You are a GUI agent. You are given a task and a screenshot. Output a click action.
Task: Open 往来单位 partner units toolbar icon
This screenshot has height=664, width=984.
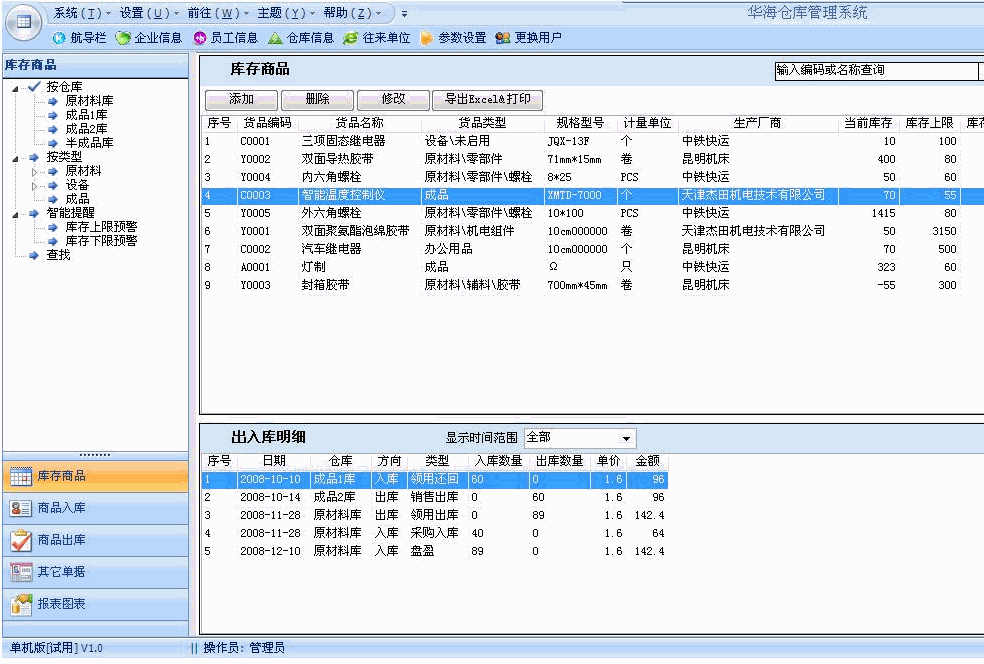pos(351,38)
